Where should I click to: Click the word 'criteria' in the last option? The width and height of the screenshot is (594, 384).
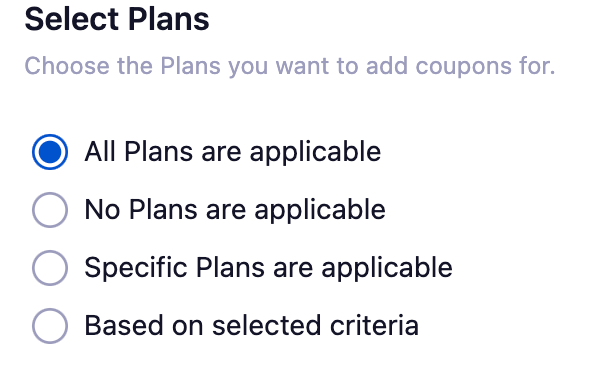(x=374, y=326)
